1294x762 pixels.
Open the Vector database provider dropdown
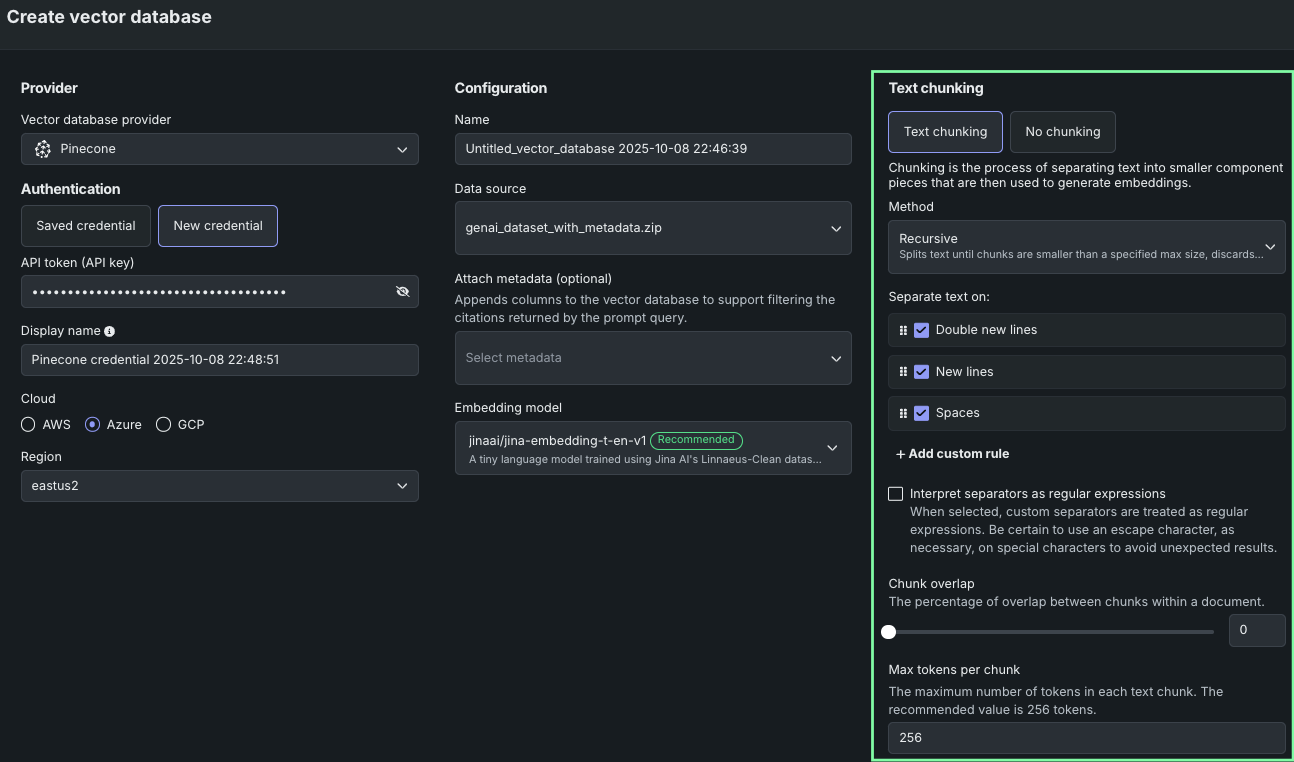pos(219,149)
